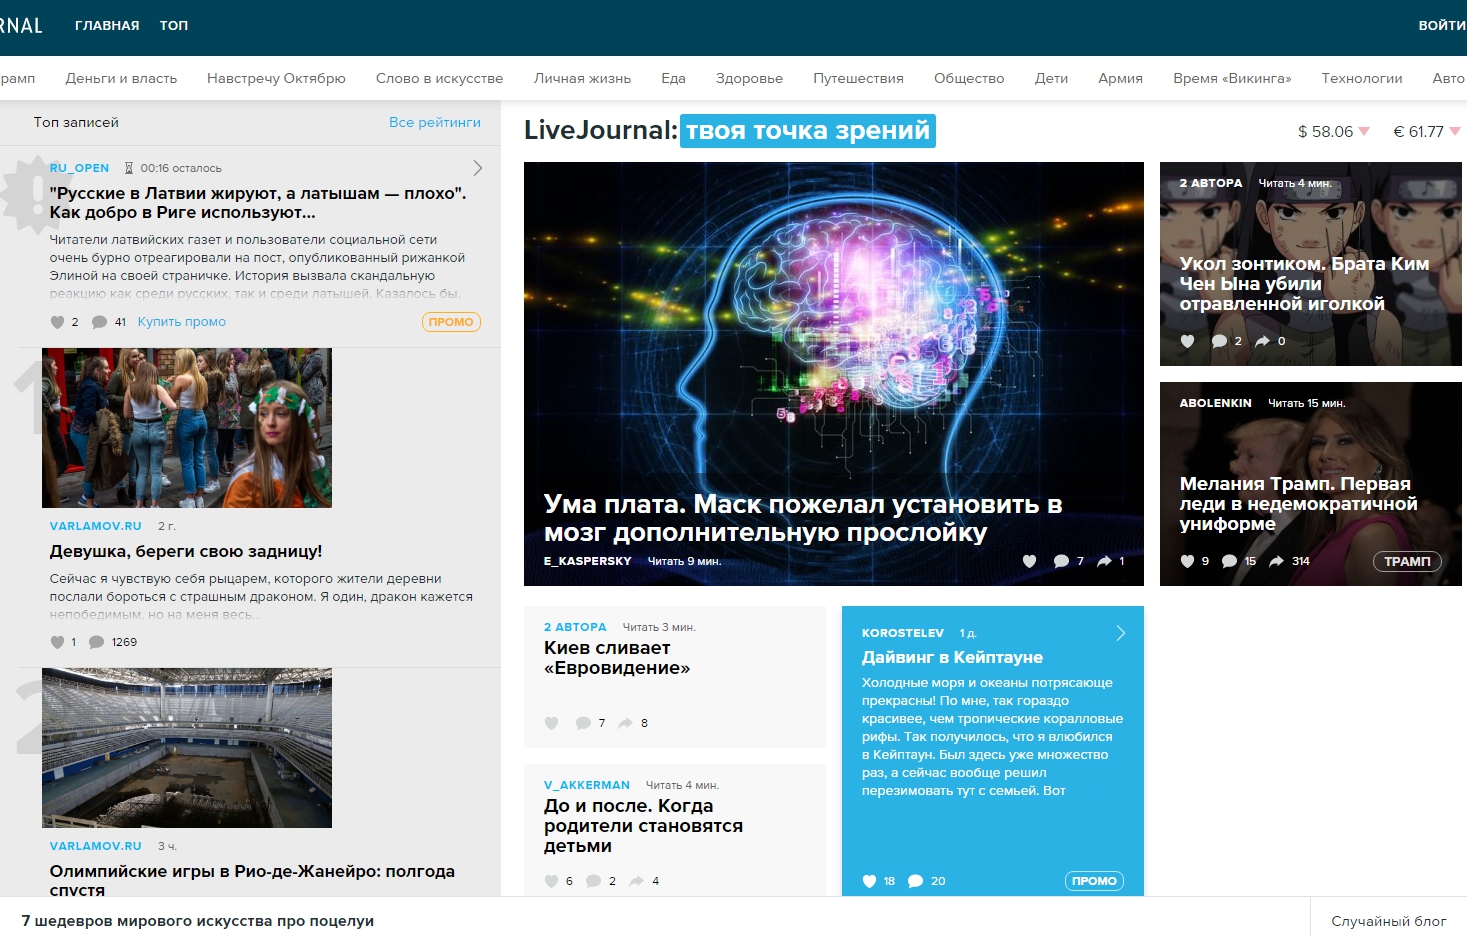Expand dollar exchange rate dropdown arrow
Screen dimensions: 1467x936
click(1364, 132)
